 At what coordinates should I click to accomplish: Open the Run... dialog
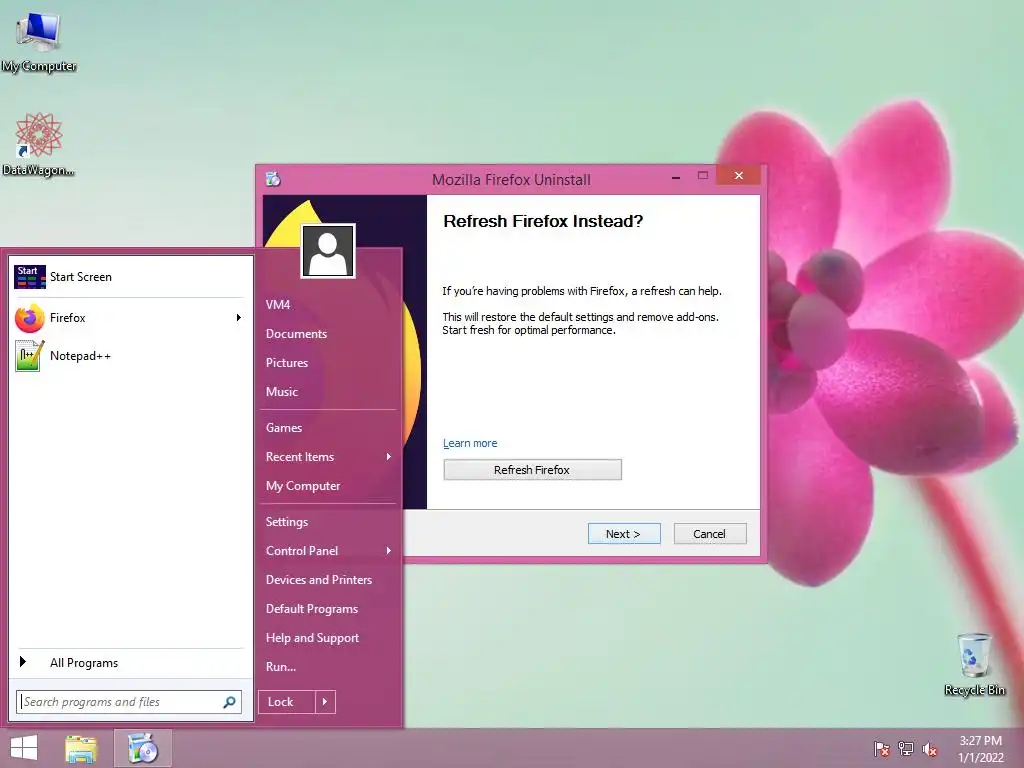click(x=281, y=667)
